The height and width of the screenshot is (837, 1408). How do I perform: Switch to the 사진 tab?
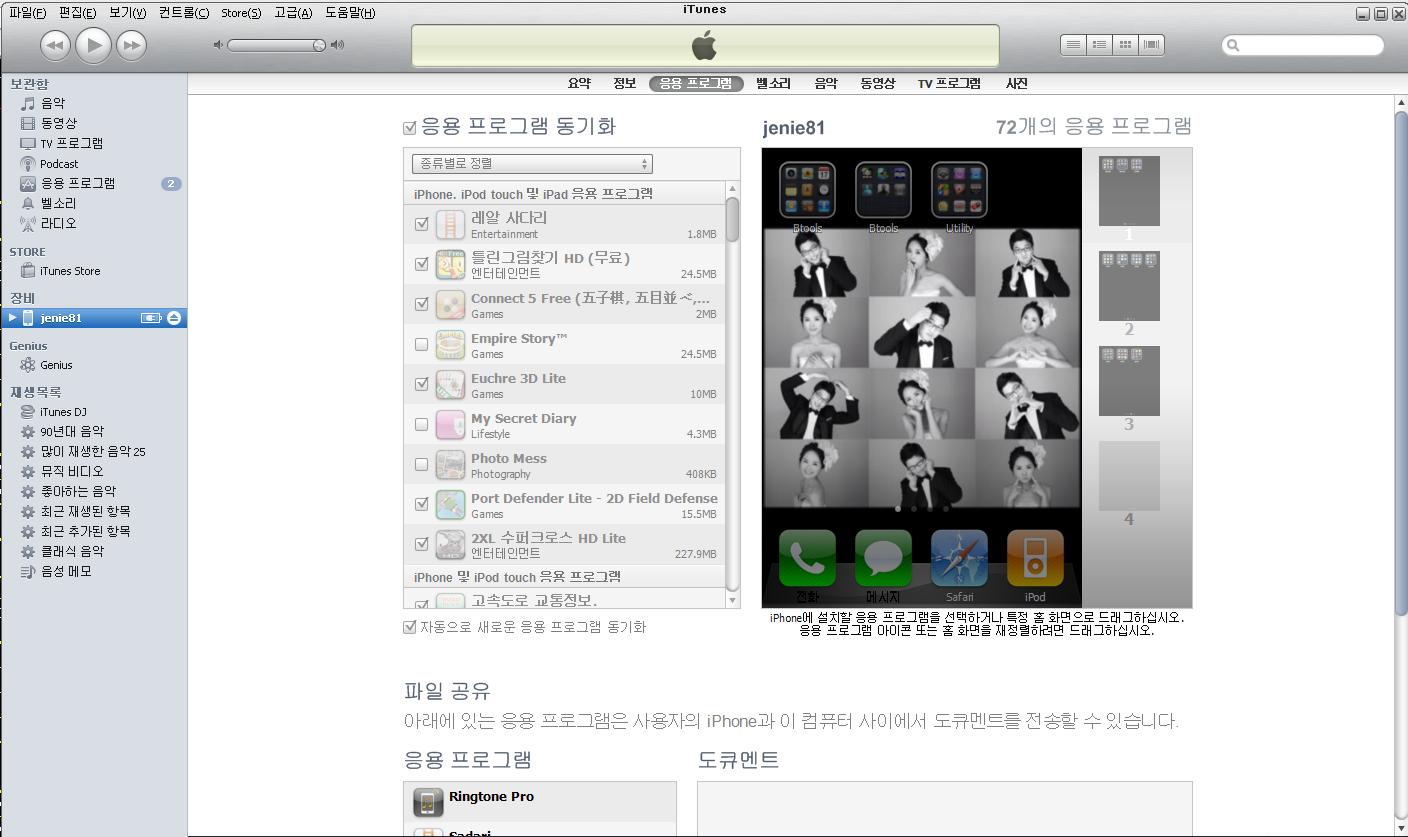point(1016,84)
